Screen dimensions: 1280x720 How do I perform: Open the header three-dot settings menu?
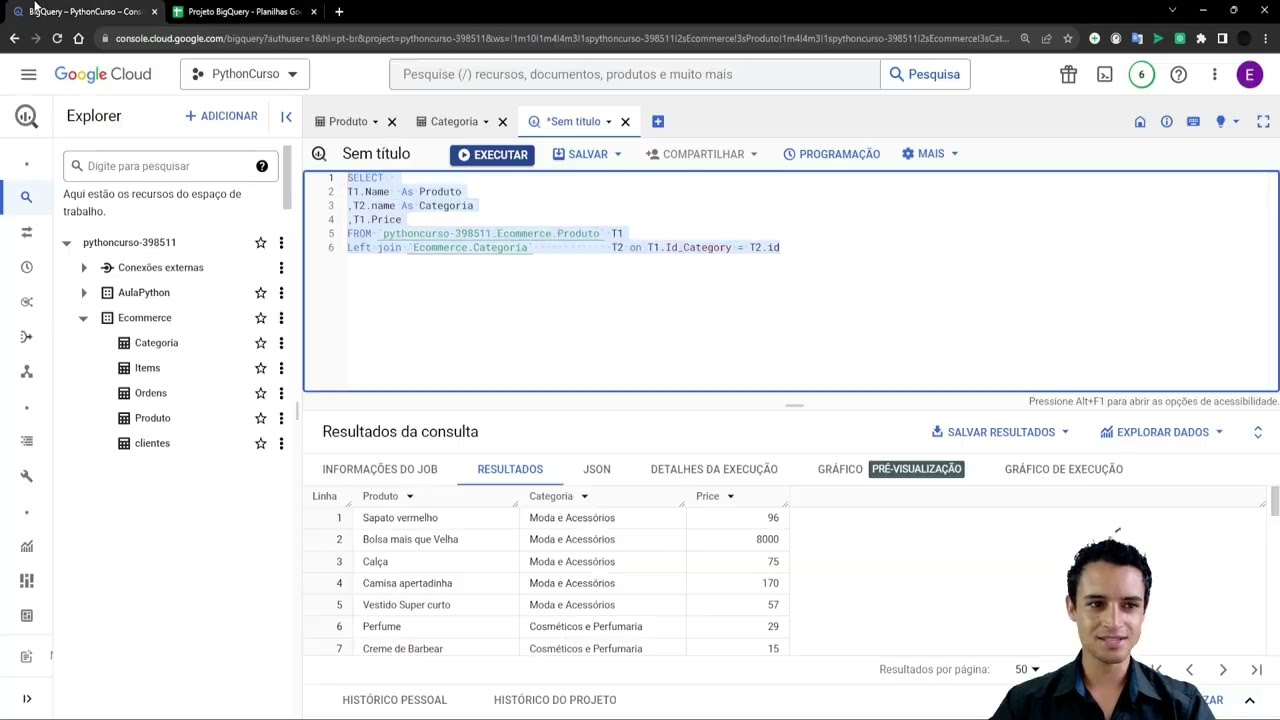pos(1214,74)
